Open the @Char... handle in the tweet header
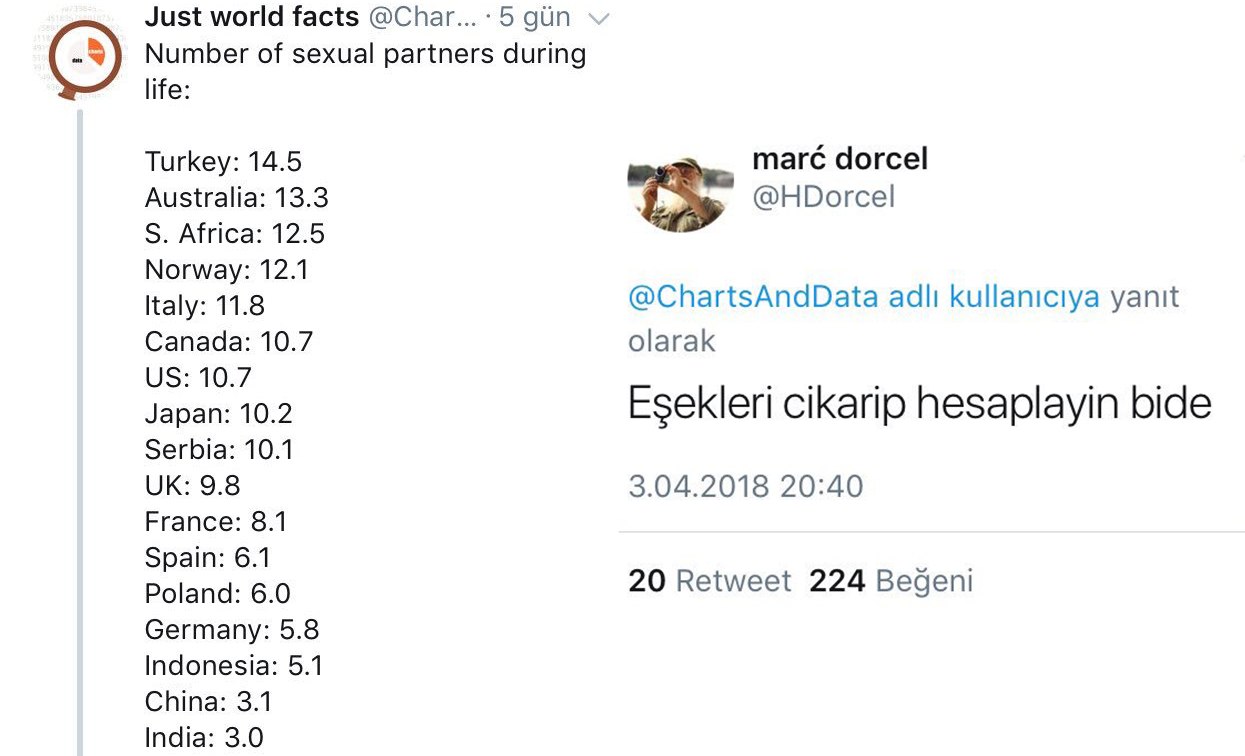This screenshot has height=756, width=1245. coord(420,17)
